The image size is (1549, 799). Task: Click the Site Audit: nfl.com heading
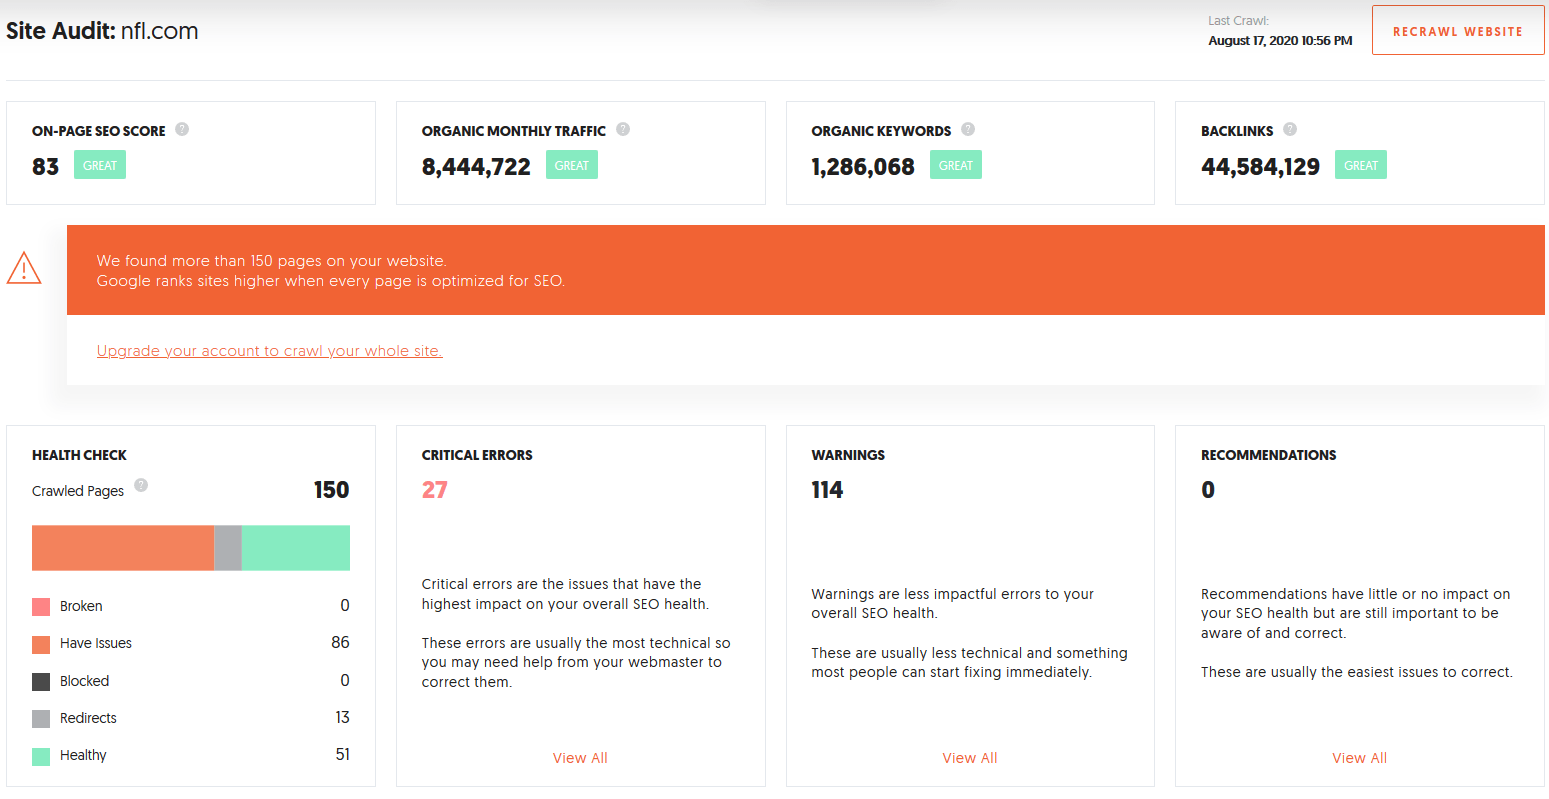pyautogui.click(x=102, y=31)
